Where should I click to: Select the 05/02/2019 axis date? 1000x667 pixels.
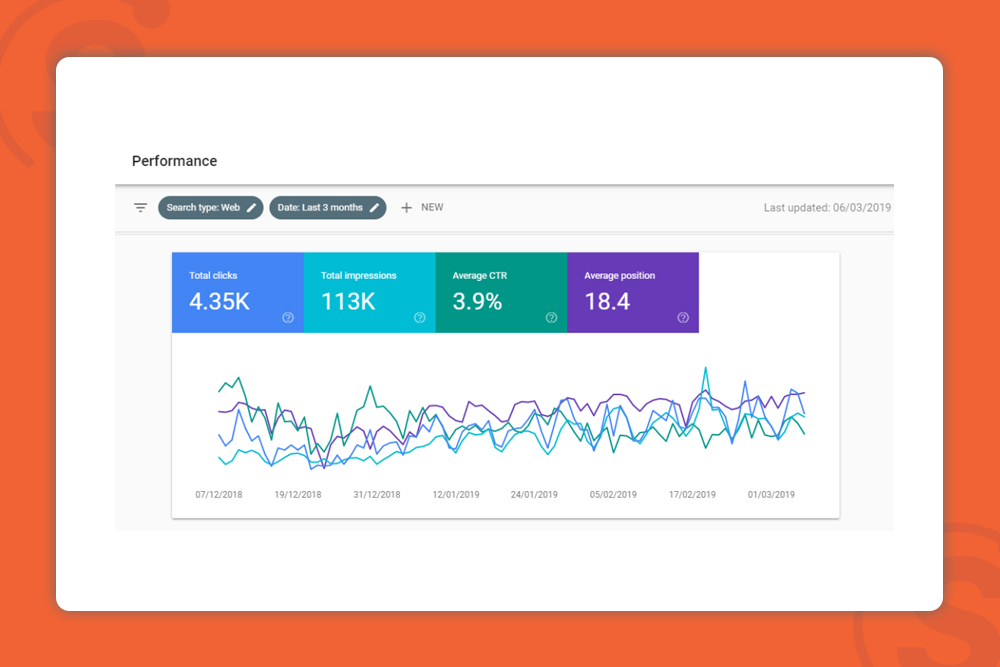click(x=613, y=495)
